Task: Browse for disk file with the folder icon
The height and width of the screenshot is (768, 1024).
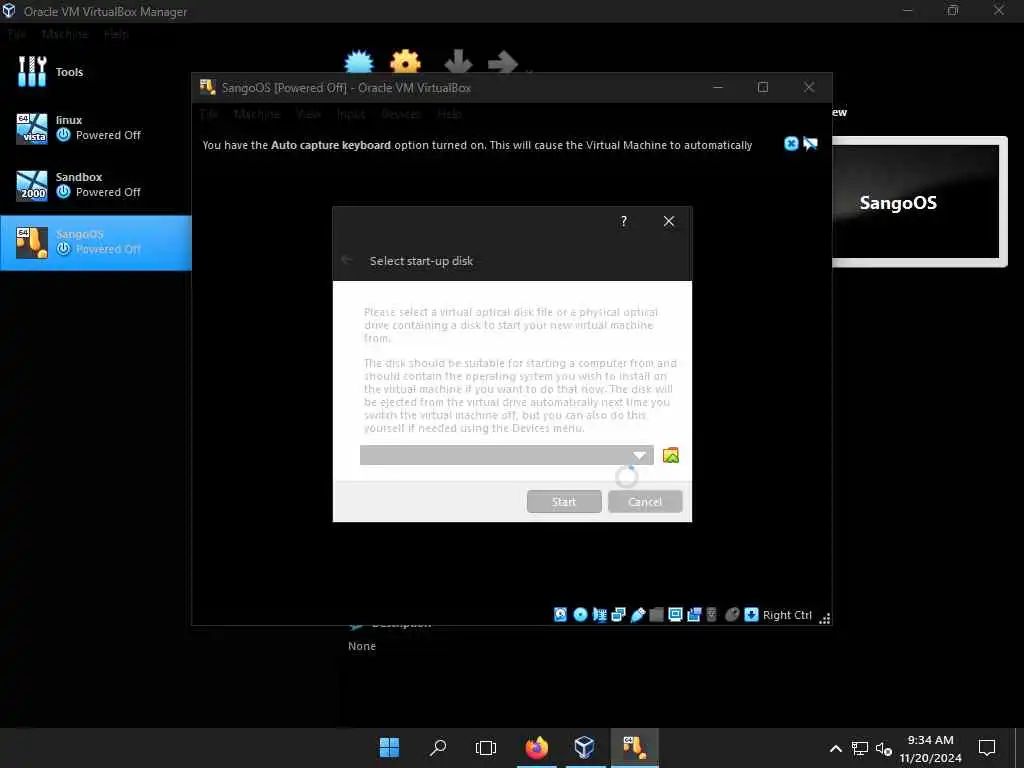Action: 671,455
